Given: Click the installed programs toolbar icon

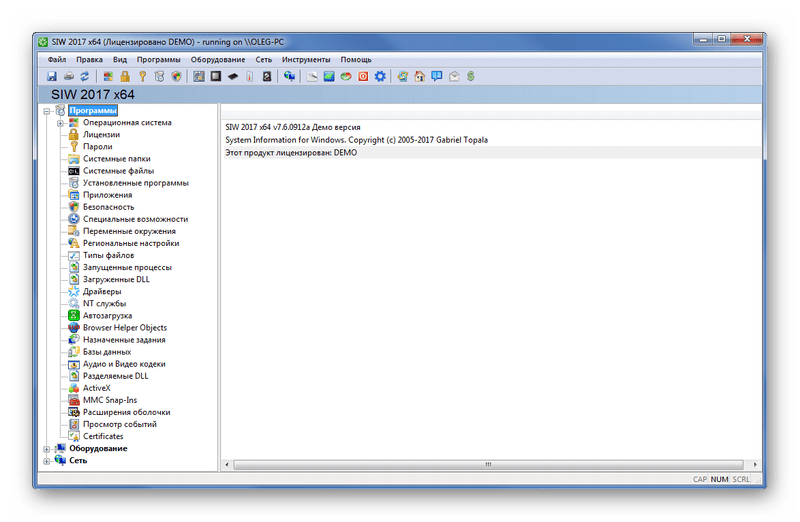Looking at the screenshot, I should [160, 77].
